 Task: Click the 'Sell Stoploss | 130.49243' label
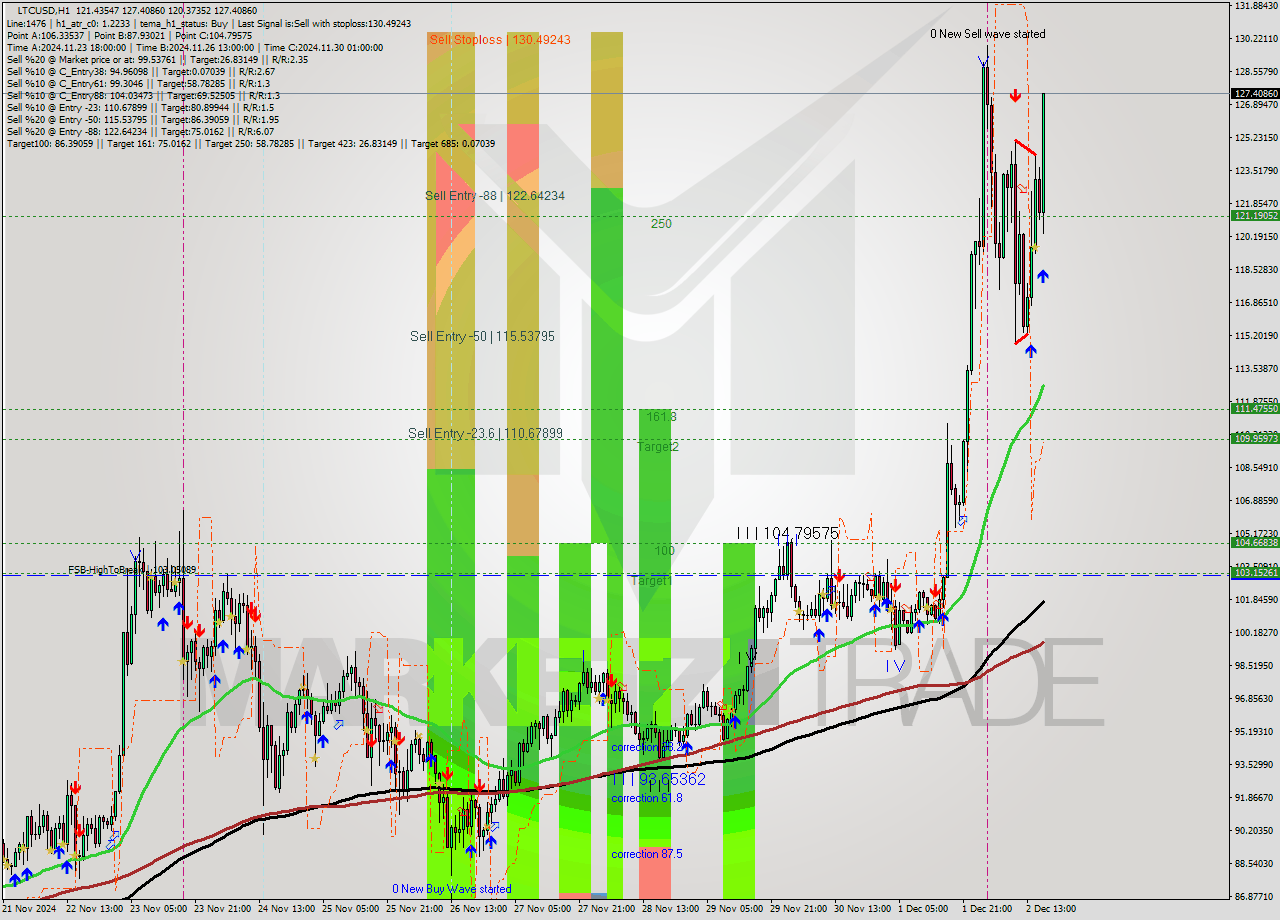500,40
